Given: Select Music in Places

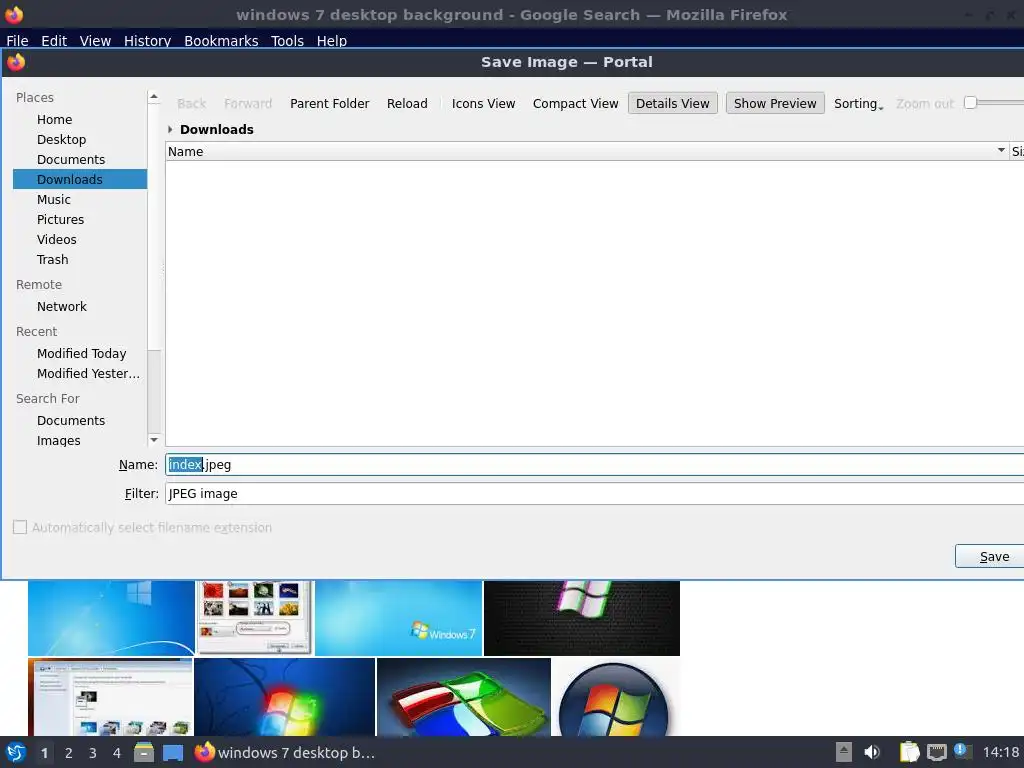Looking at the screenshot, I should click(80, 199).
